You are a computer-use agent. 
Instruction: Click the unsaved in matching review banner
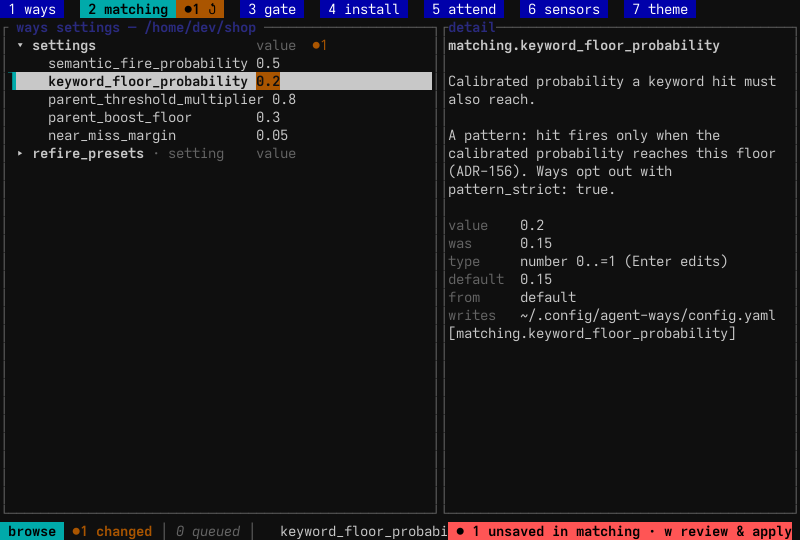coord(620,531)
